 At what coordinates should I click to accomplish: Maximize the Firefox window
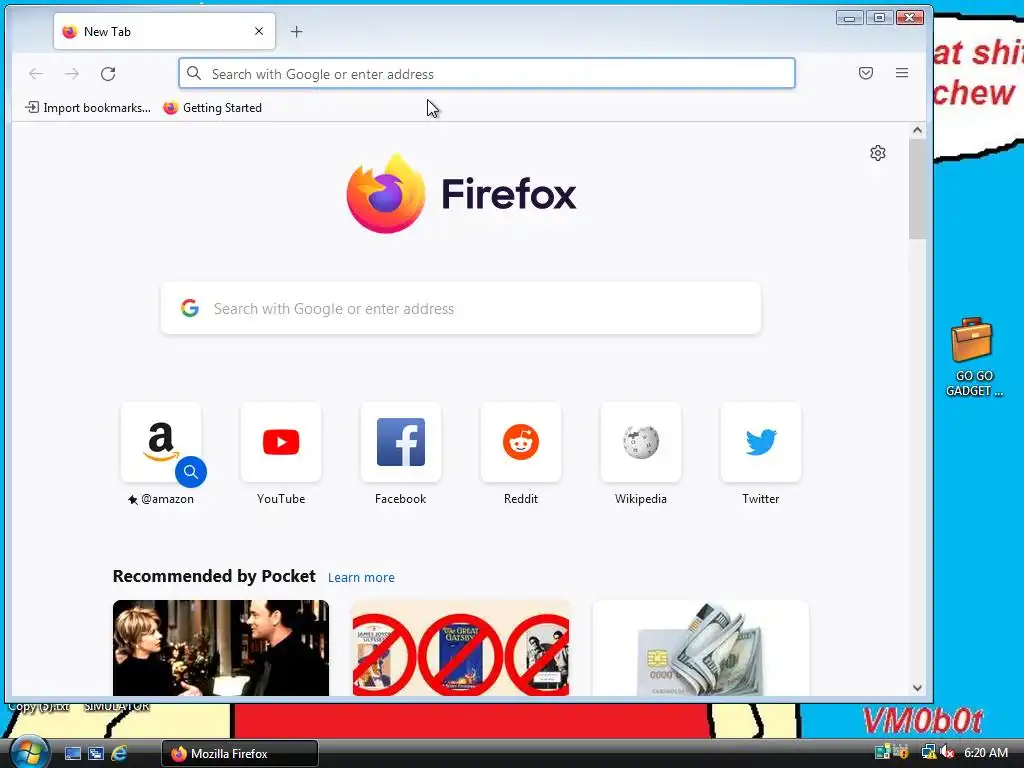tap(880, 18)
